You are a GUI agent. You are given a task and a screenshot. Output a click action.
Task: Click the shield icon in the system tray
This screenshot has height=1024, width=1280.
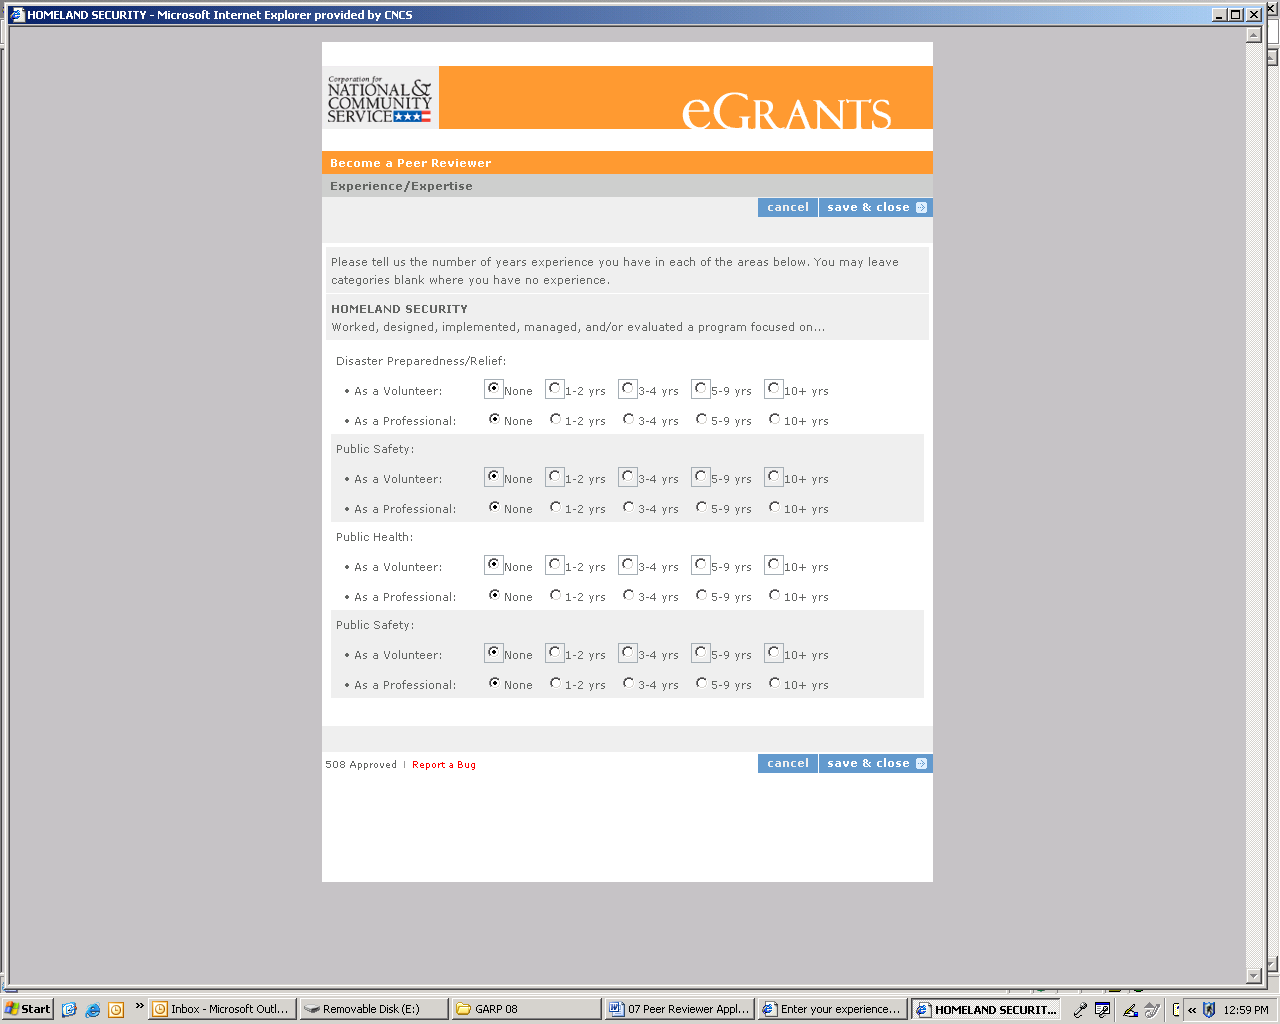(x=1208, y=1009)
